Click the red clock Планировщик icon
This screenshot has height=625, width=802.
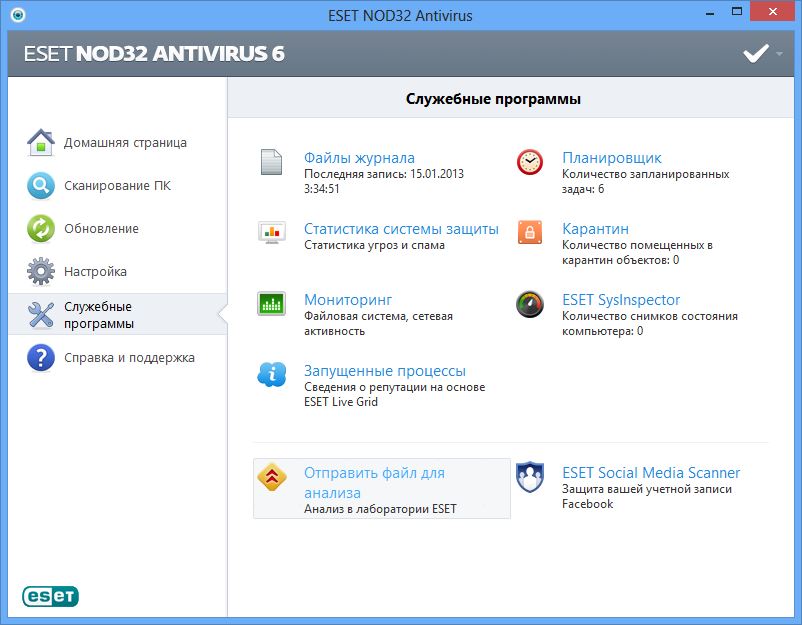tap(530, 162)
